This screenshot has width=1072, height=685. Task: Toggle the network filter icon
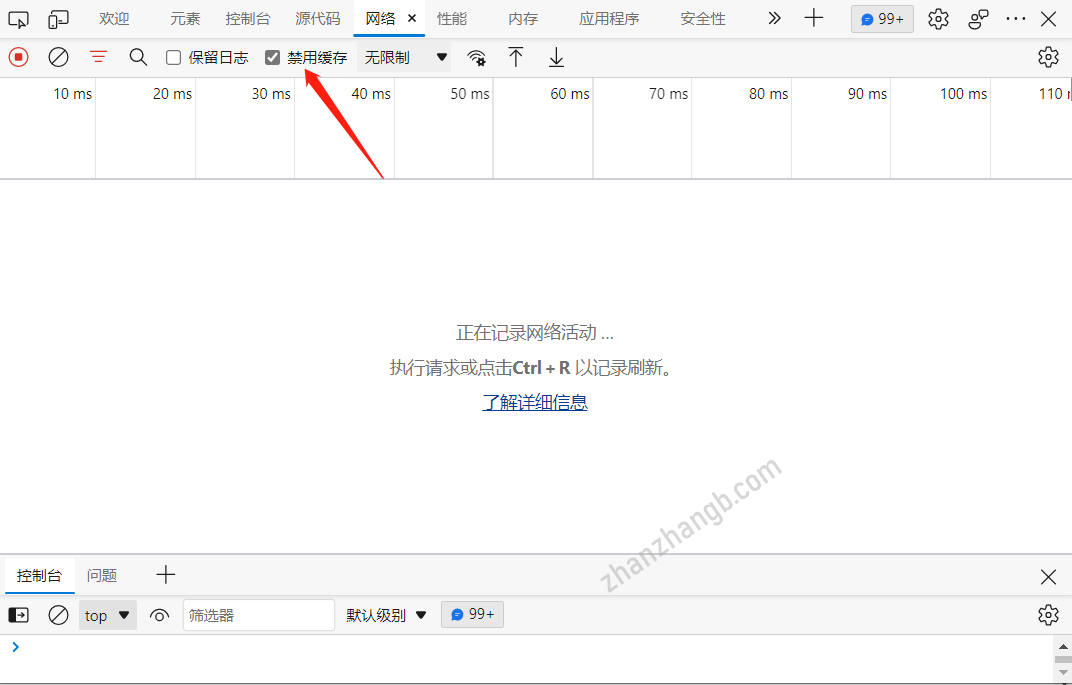[98, 58]
